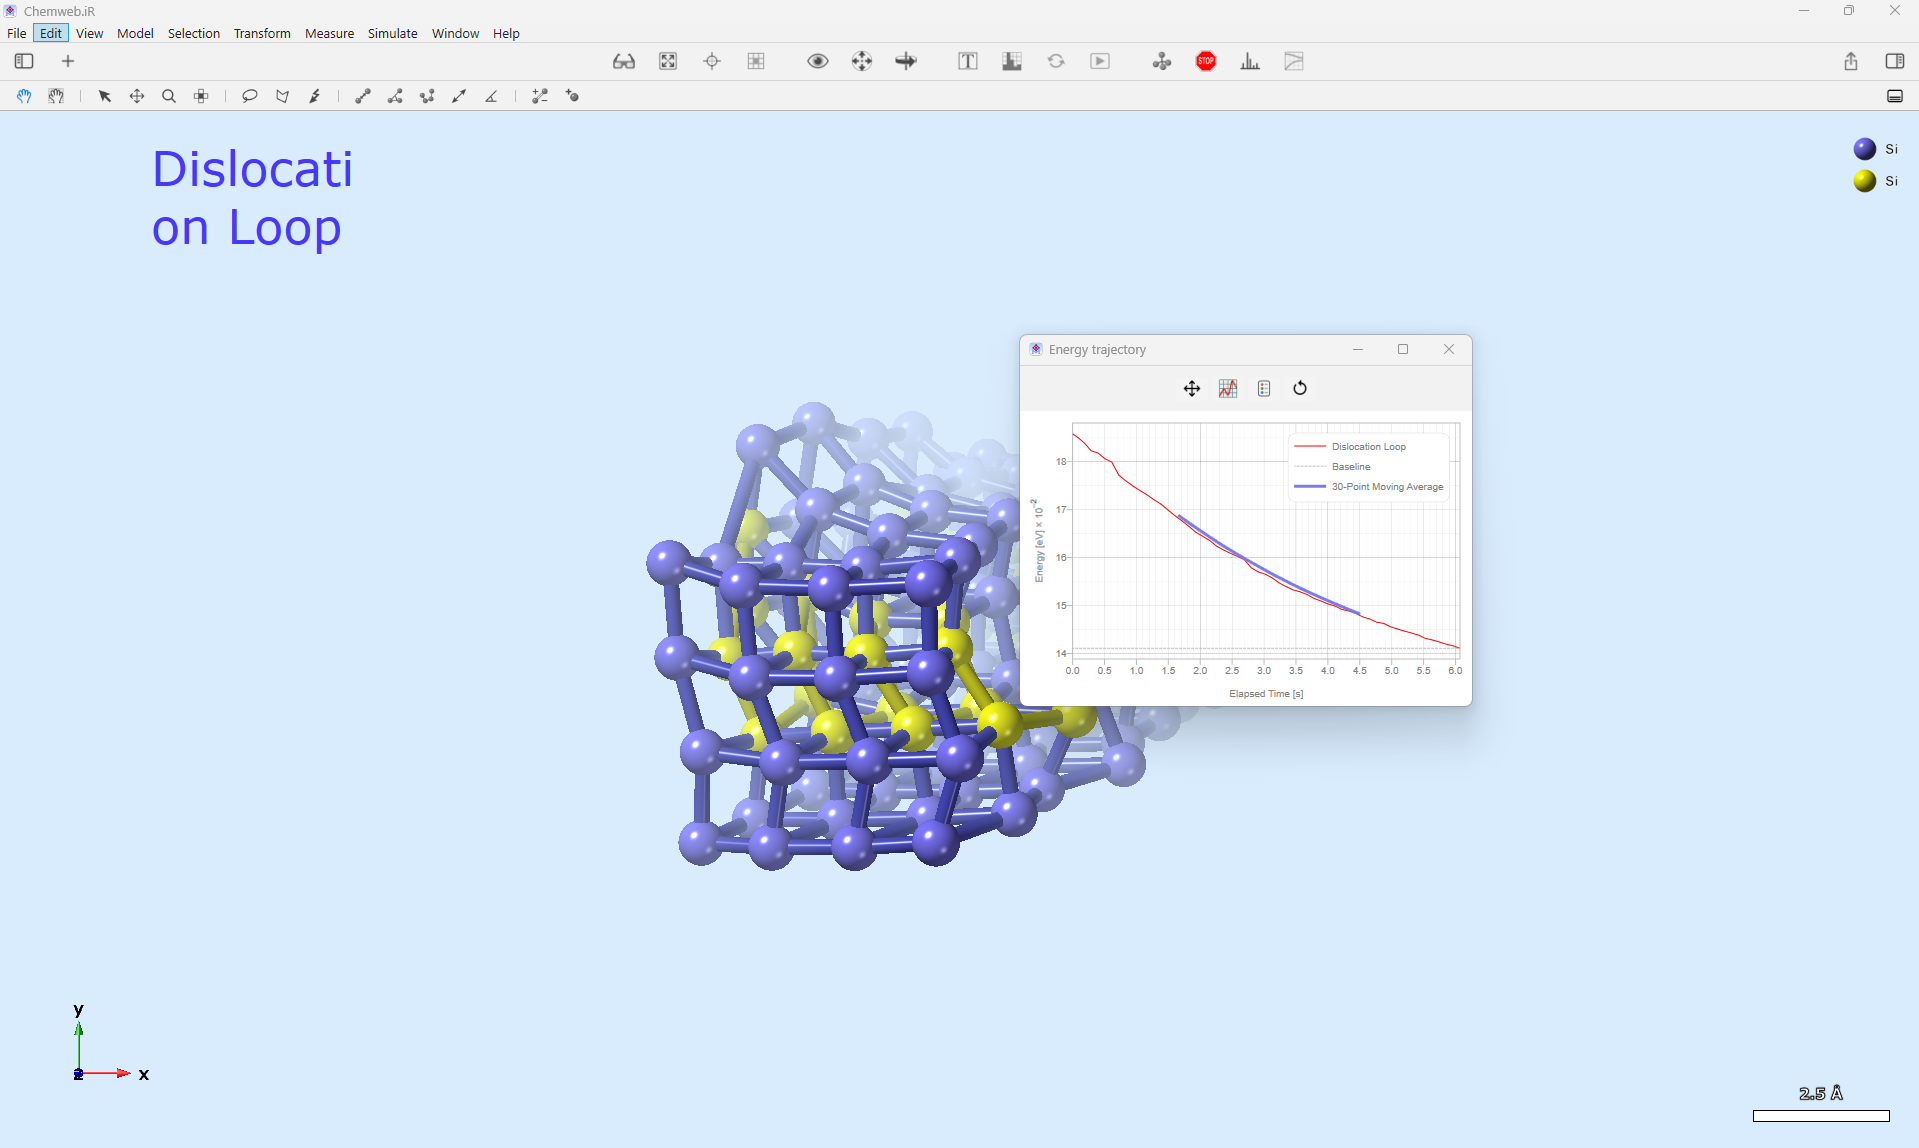Select the magnifier zoom tool
Screen dimensions: 1919x1148
[x=169, y=96]
